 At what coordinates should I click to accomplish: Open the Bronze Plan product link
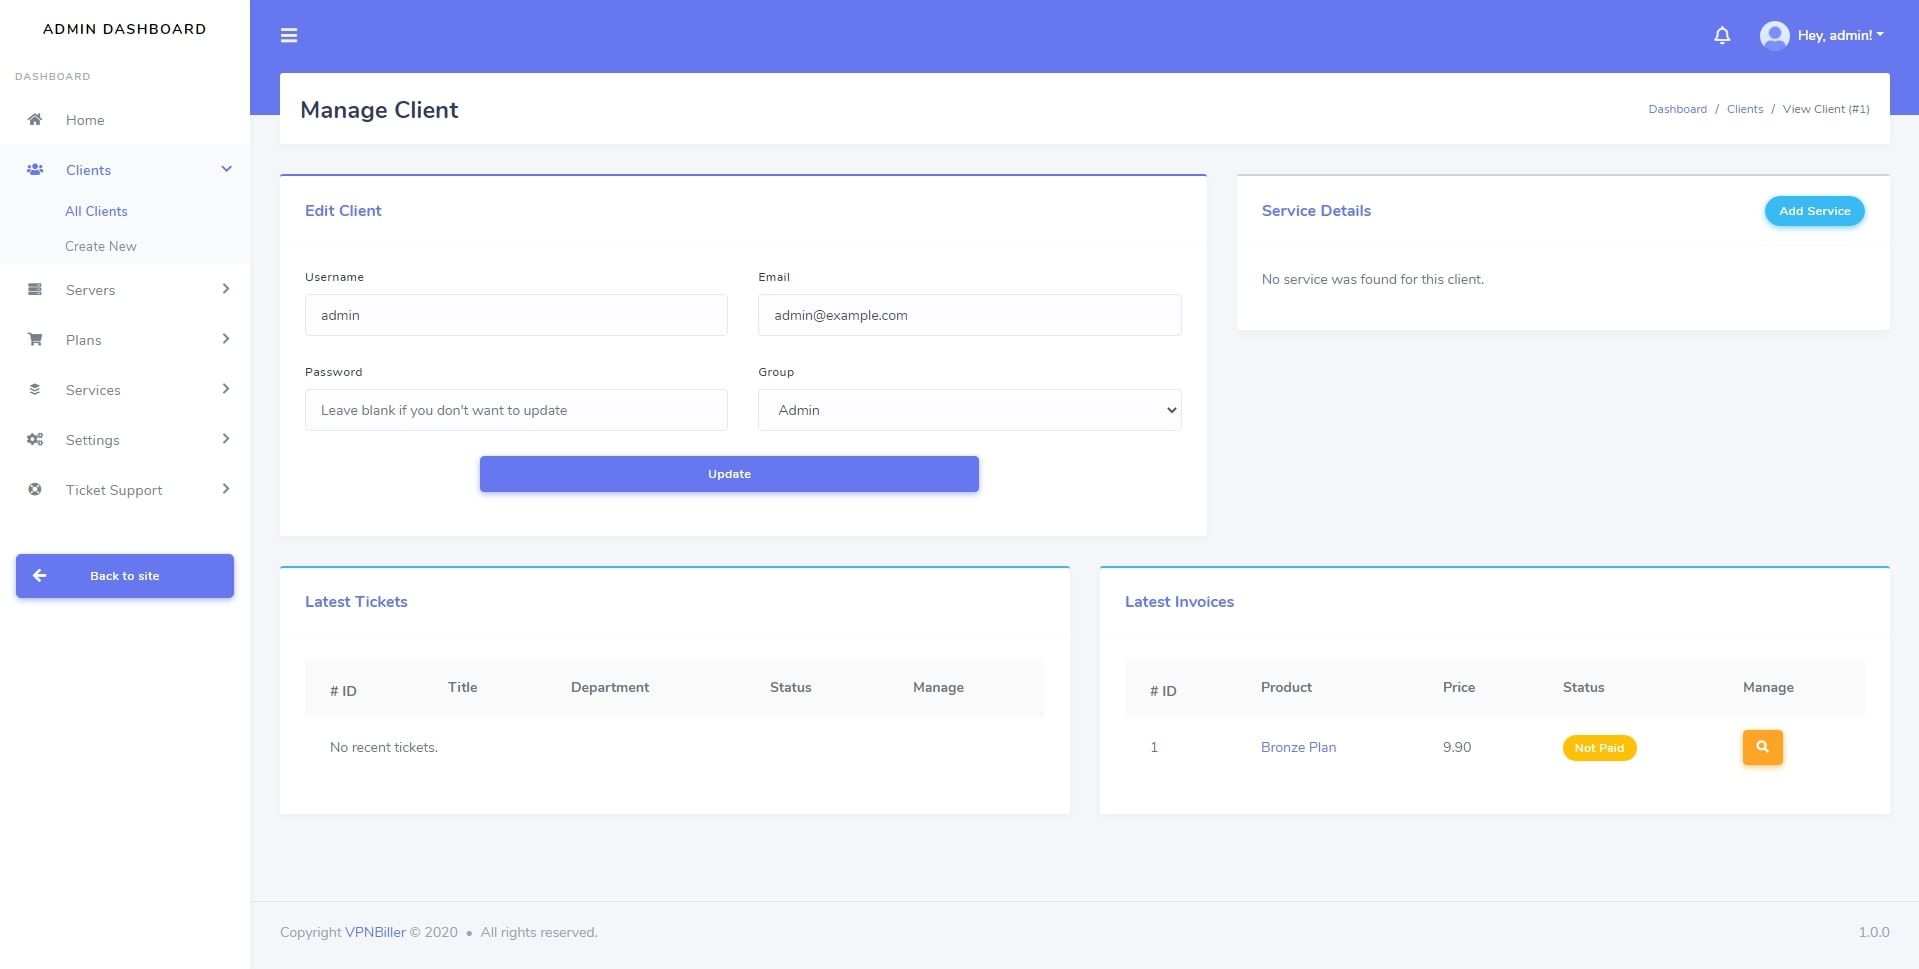point(1298,747)
